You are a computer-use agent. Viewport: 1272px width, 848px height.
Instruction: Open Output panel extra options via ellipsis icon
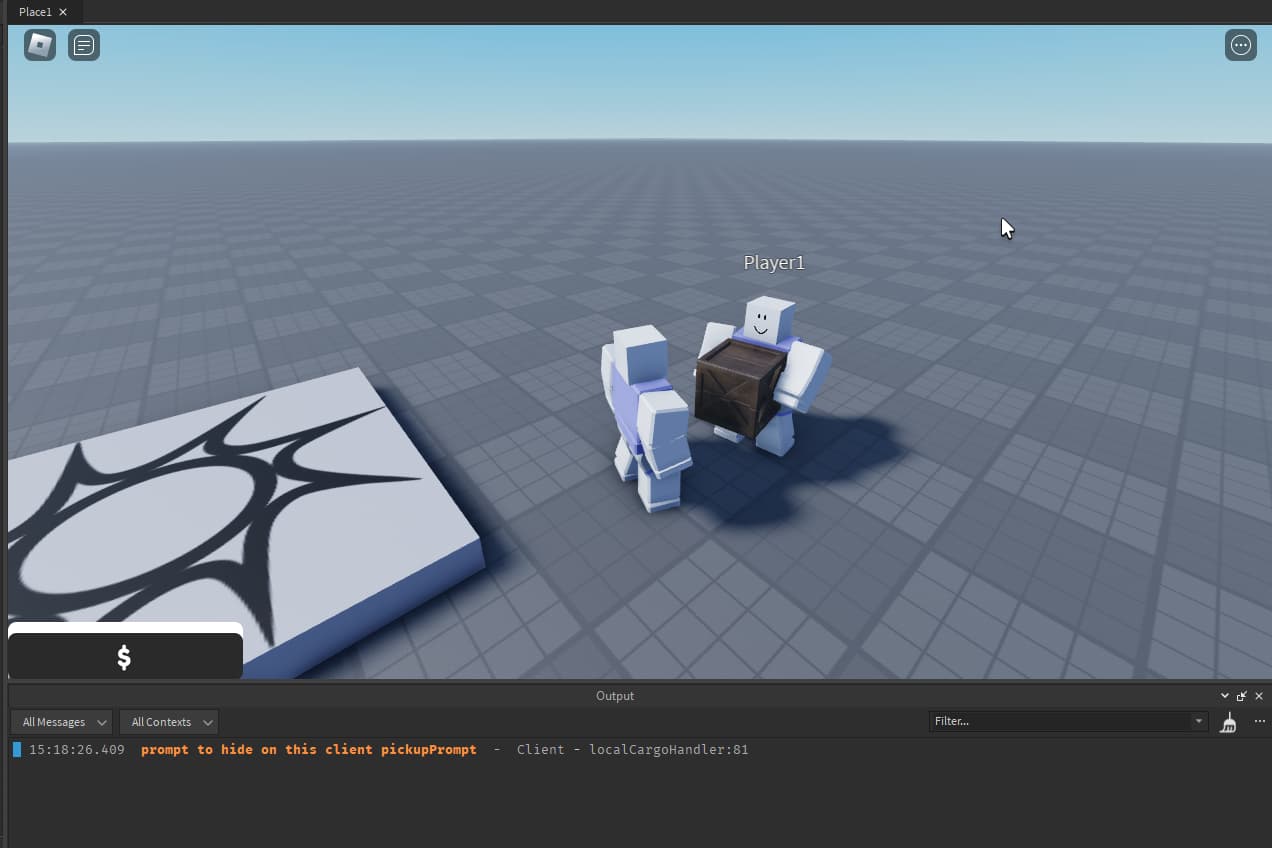pyautogui.click(x=1259, y=721)
